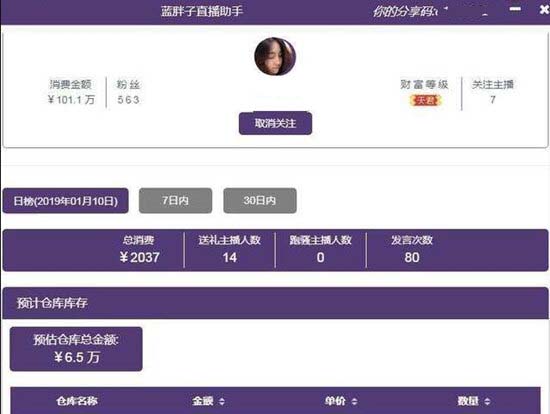
Task: Click the 送礼主播人数 value 14
Action: click(x=229, y=257)
